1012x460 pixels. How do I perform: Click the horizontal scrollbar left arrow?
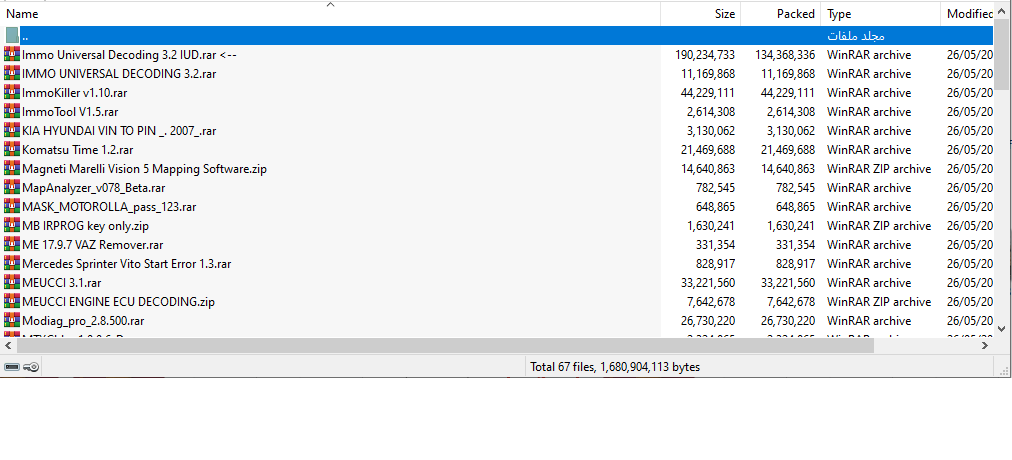pyautogui.click(x=8, y=346)
